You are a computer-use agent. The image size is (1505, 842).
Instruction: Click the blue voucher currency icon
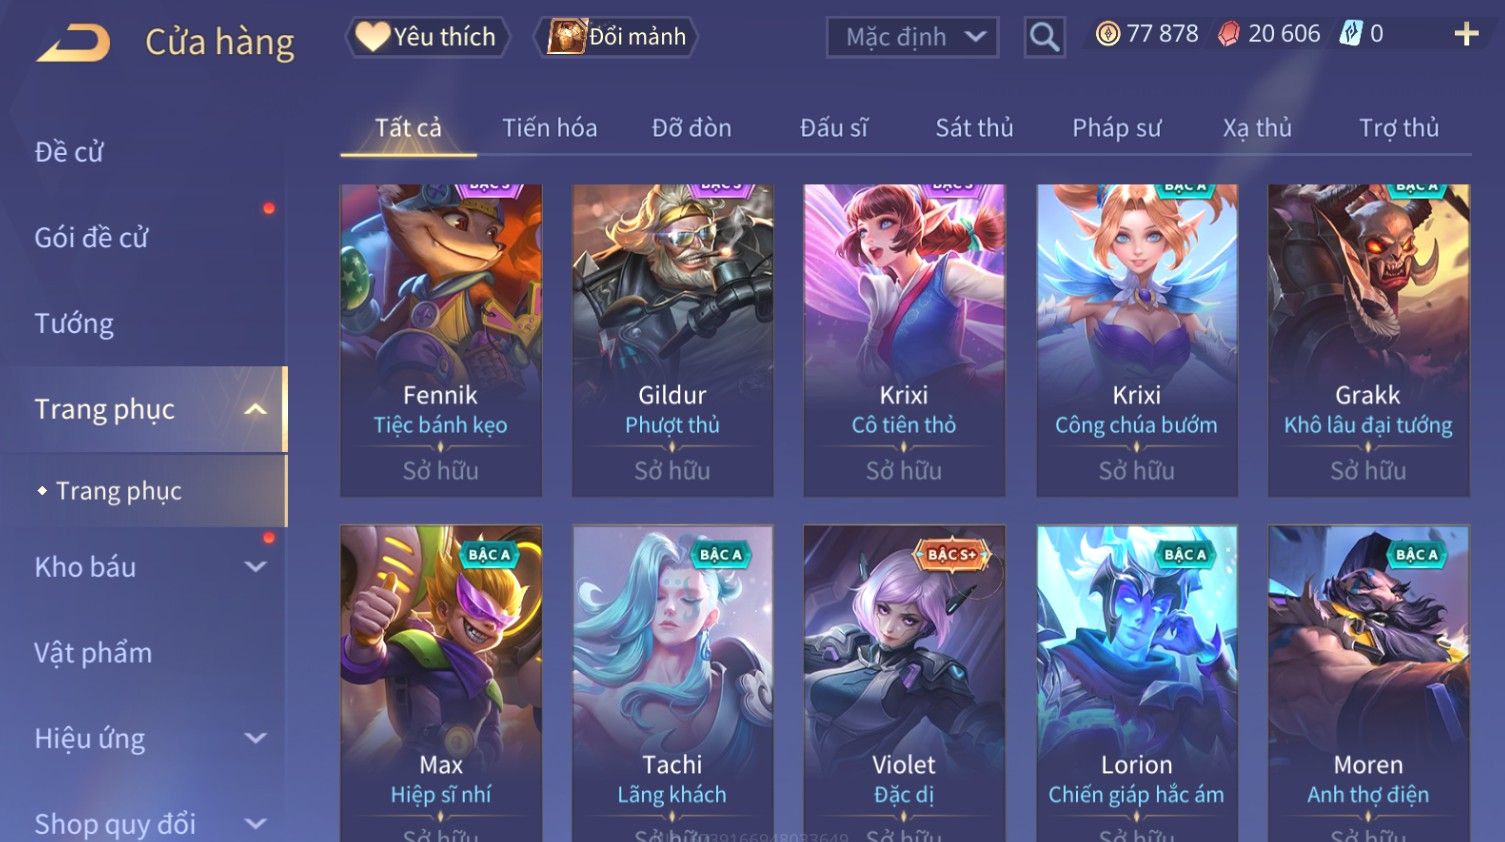tap(1351, 33)
